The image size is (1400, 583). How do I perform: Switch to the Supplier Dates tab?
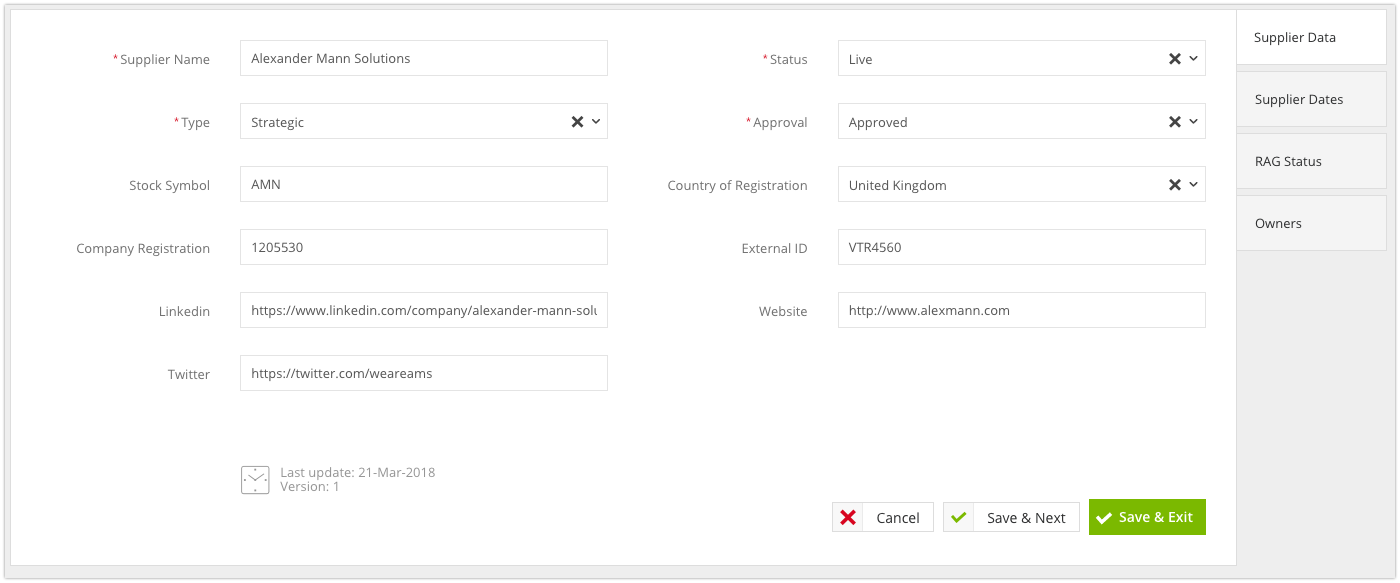coord(1311,99)
